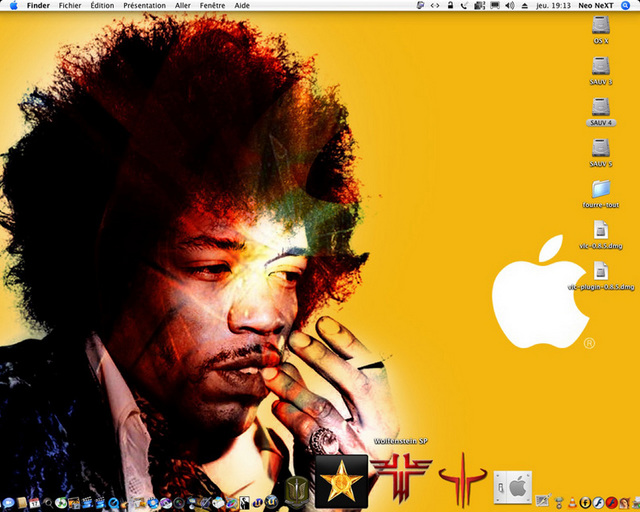Select the SAUV 3 drive icon
The image size is (640, 512).
[600, 66]
